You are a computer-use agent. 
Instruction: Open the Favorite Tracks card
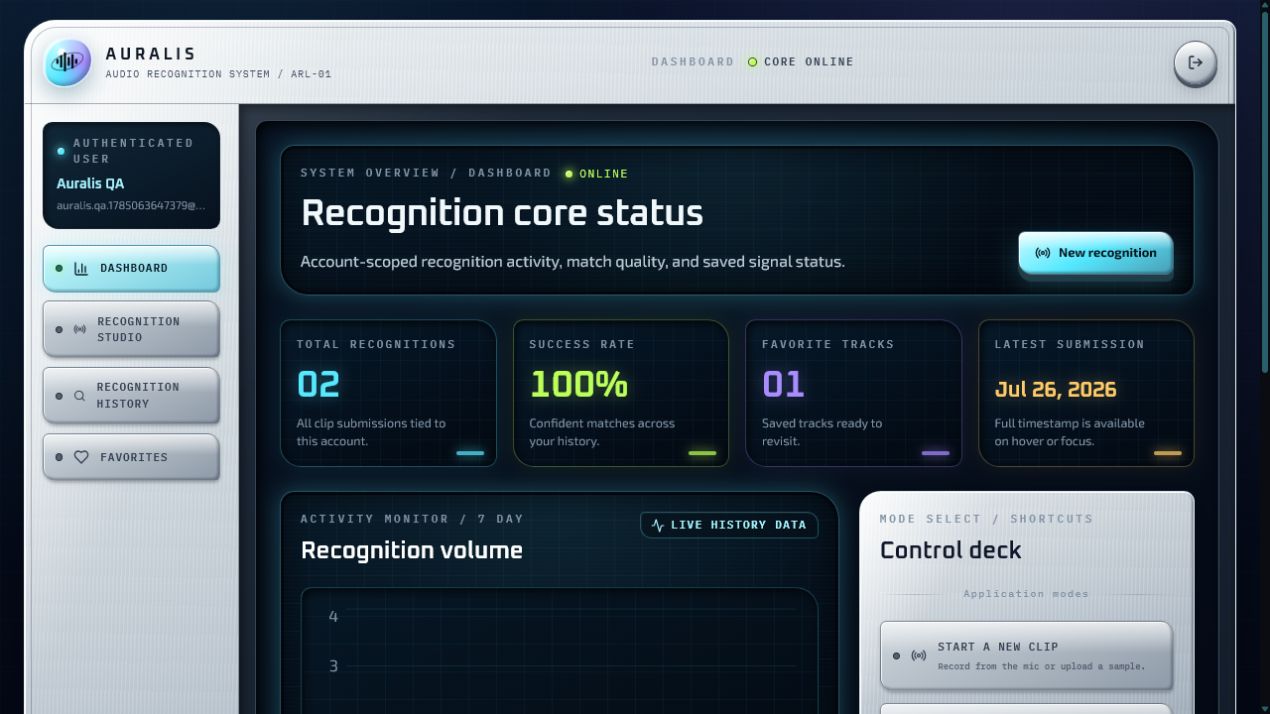853,393
